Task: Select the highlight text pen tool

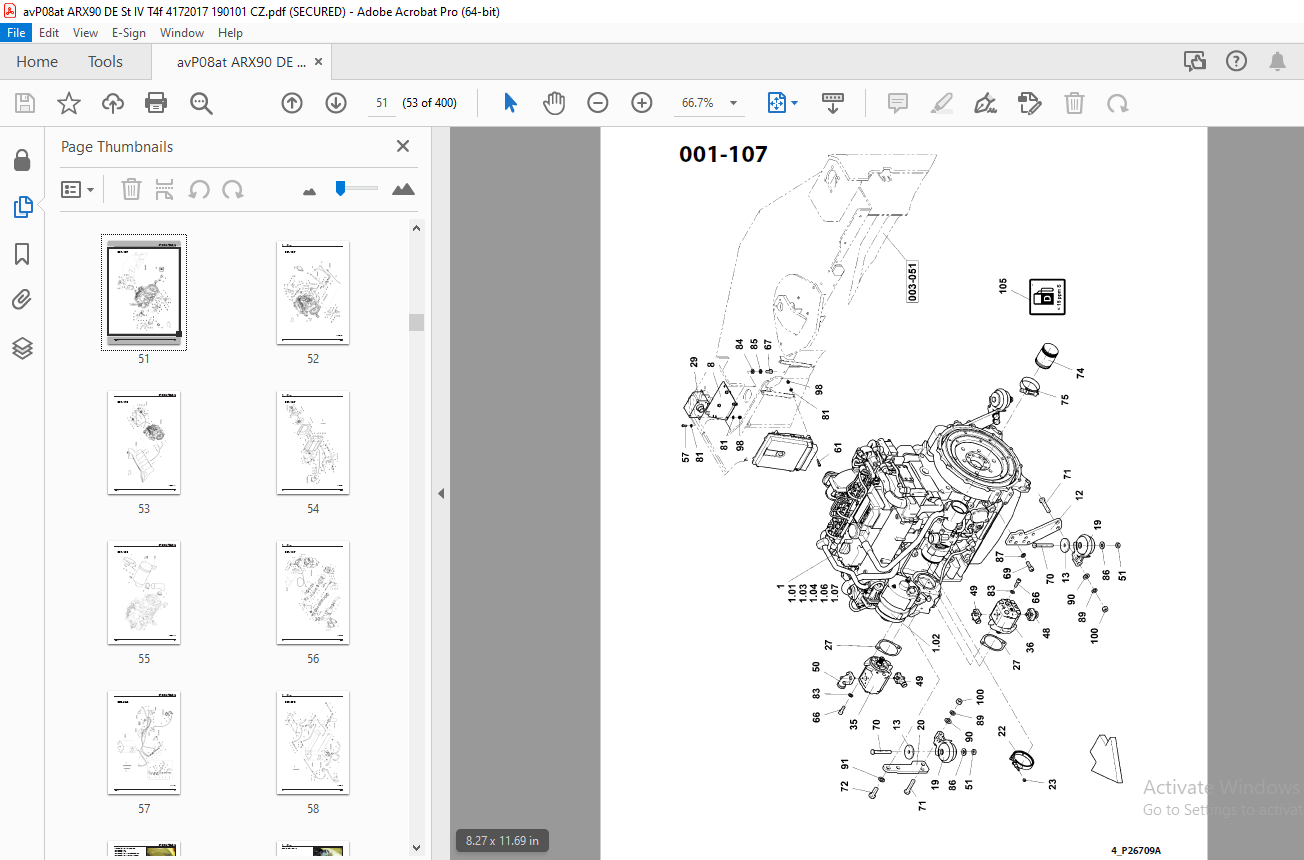Action: tap(942, 103)
